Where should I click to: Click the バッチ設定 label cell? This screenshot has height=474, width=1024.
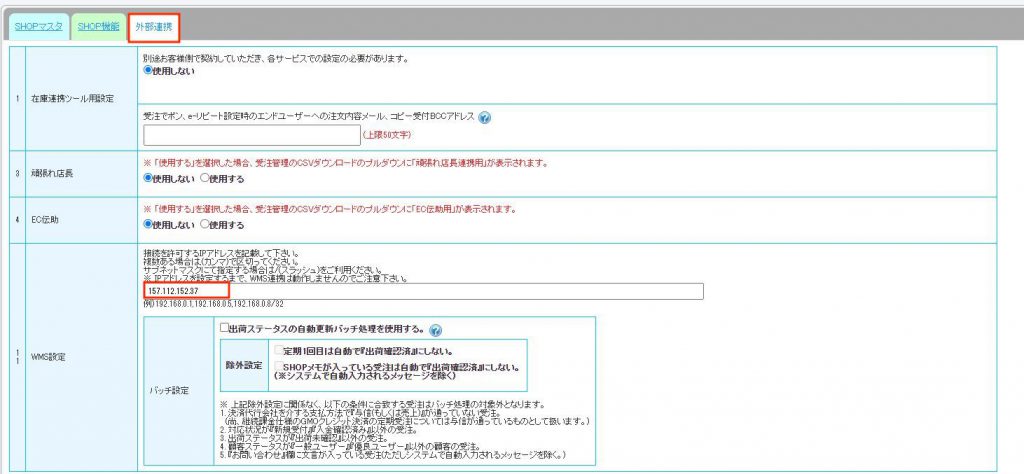tap(180, 392)
